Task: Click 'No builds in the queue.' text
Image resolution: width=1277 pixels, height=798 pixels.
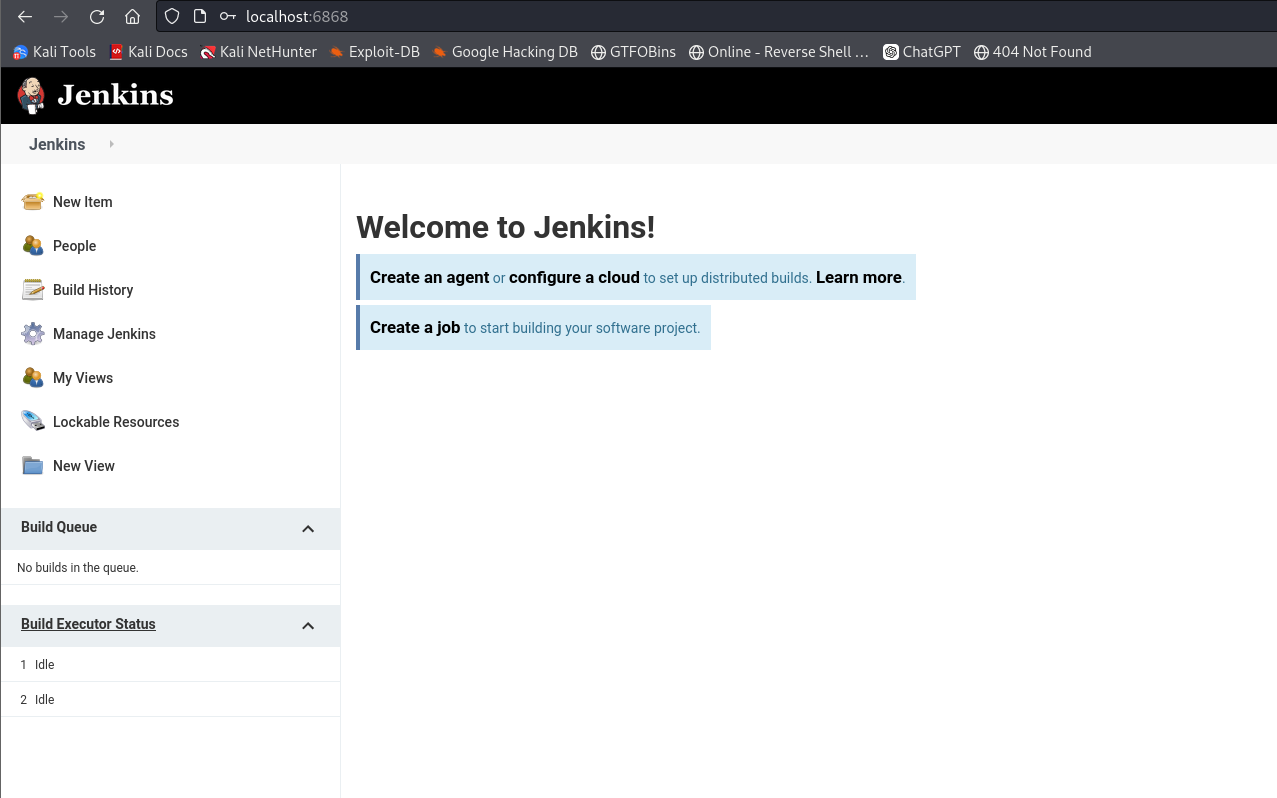Action: click(x=78, y=567)
